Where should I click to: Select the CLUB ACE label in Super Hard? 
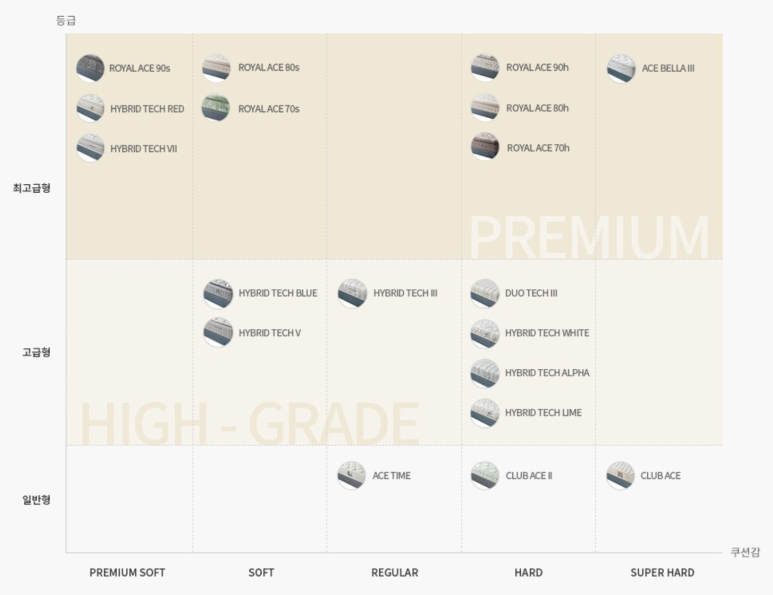661,476
